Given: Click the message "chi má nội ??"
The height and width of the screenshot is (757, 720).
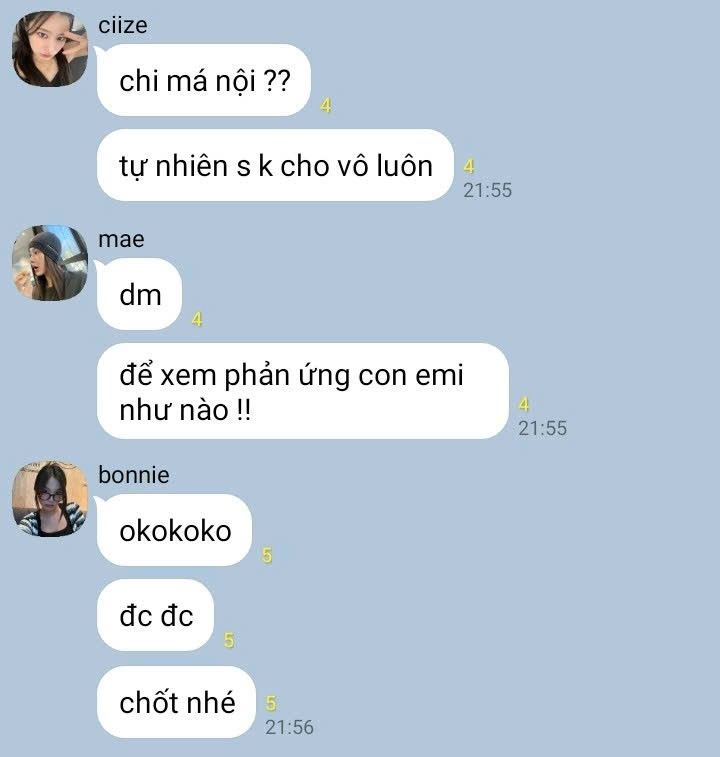Looking at the screenshot, I should 204,80.
